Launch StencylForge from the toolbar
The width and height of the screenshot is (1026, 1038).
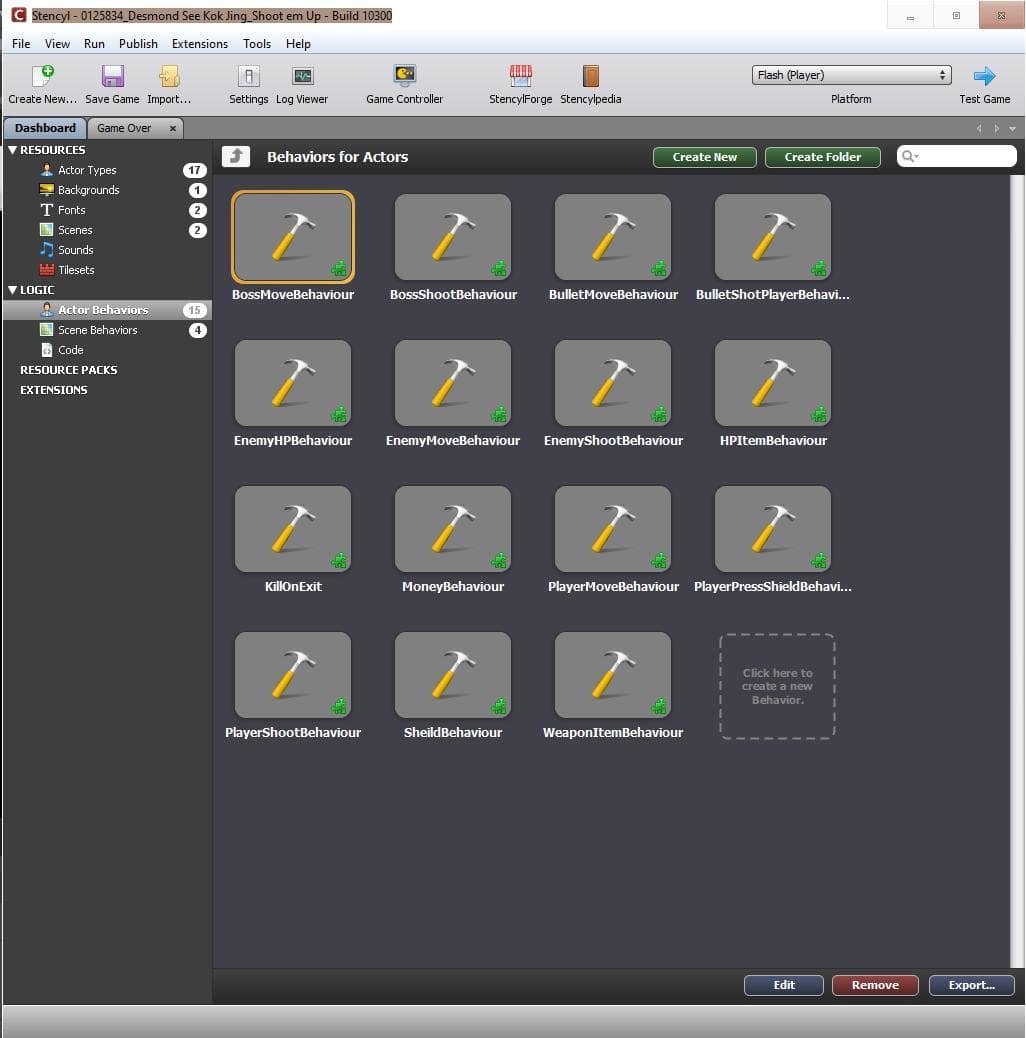(x=521, y=76)
